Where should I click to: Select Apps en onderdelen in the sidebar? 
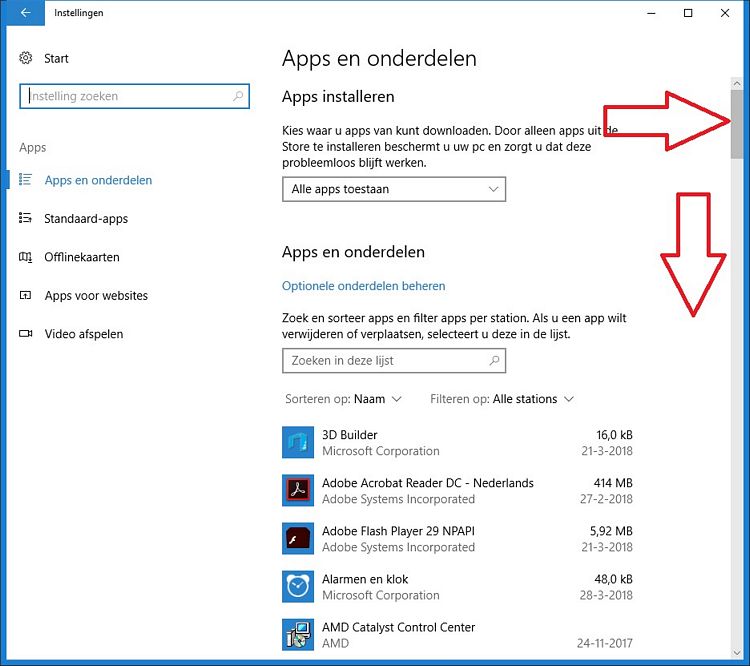point(98,180)
